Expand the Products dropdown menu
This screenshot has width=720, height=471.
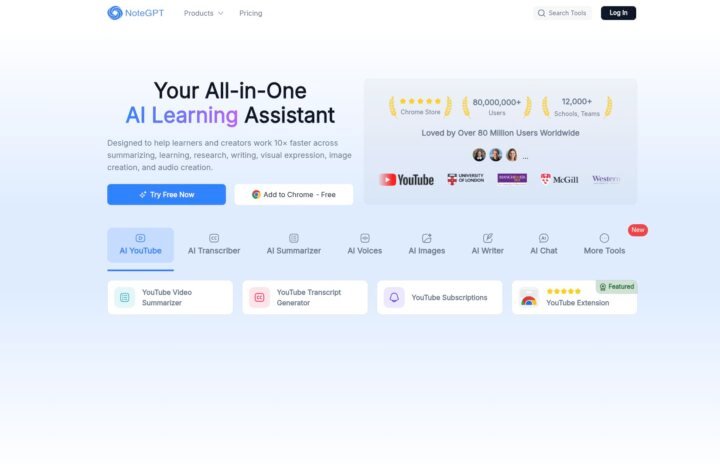point(203,13)
